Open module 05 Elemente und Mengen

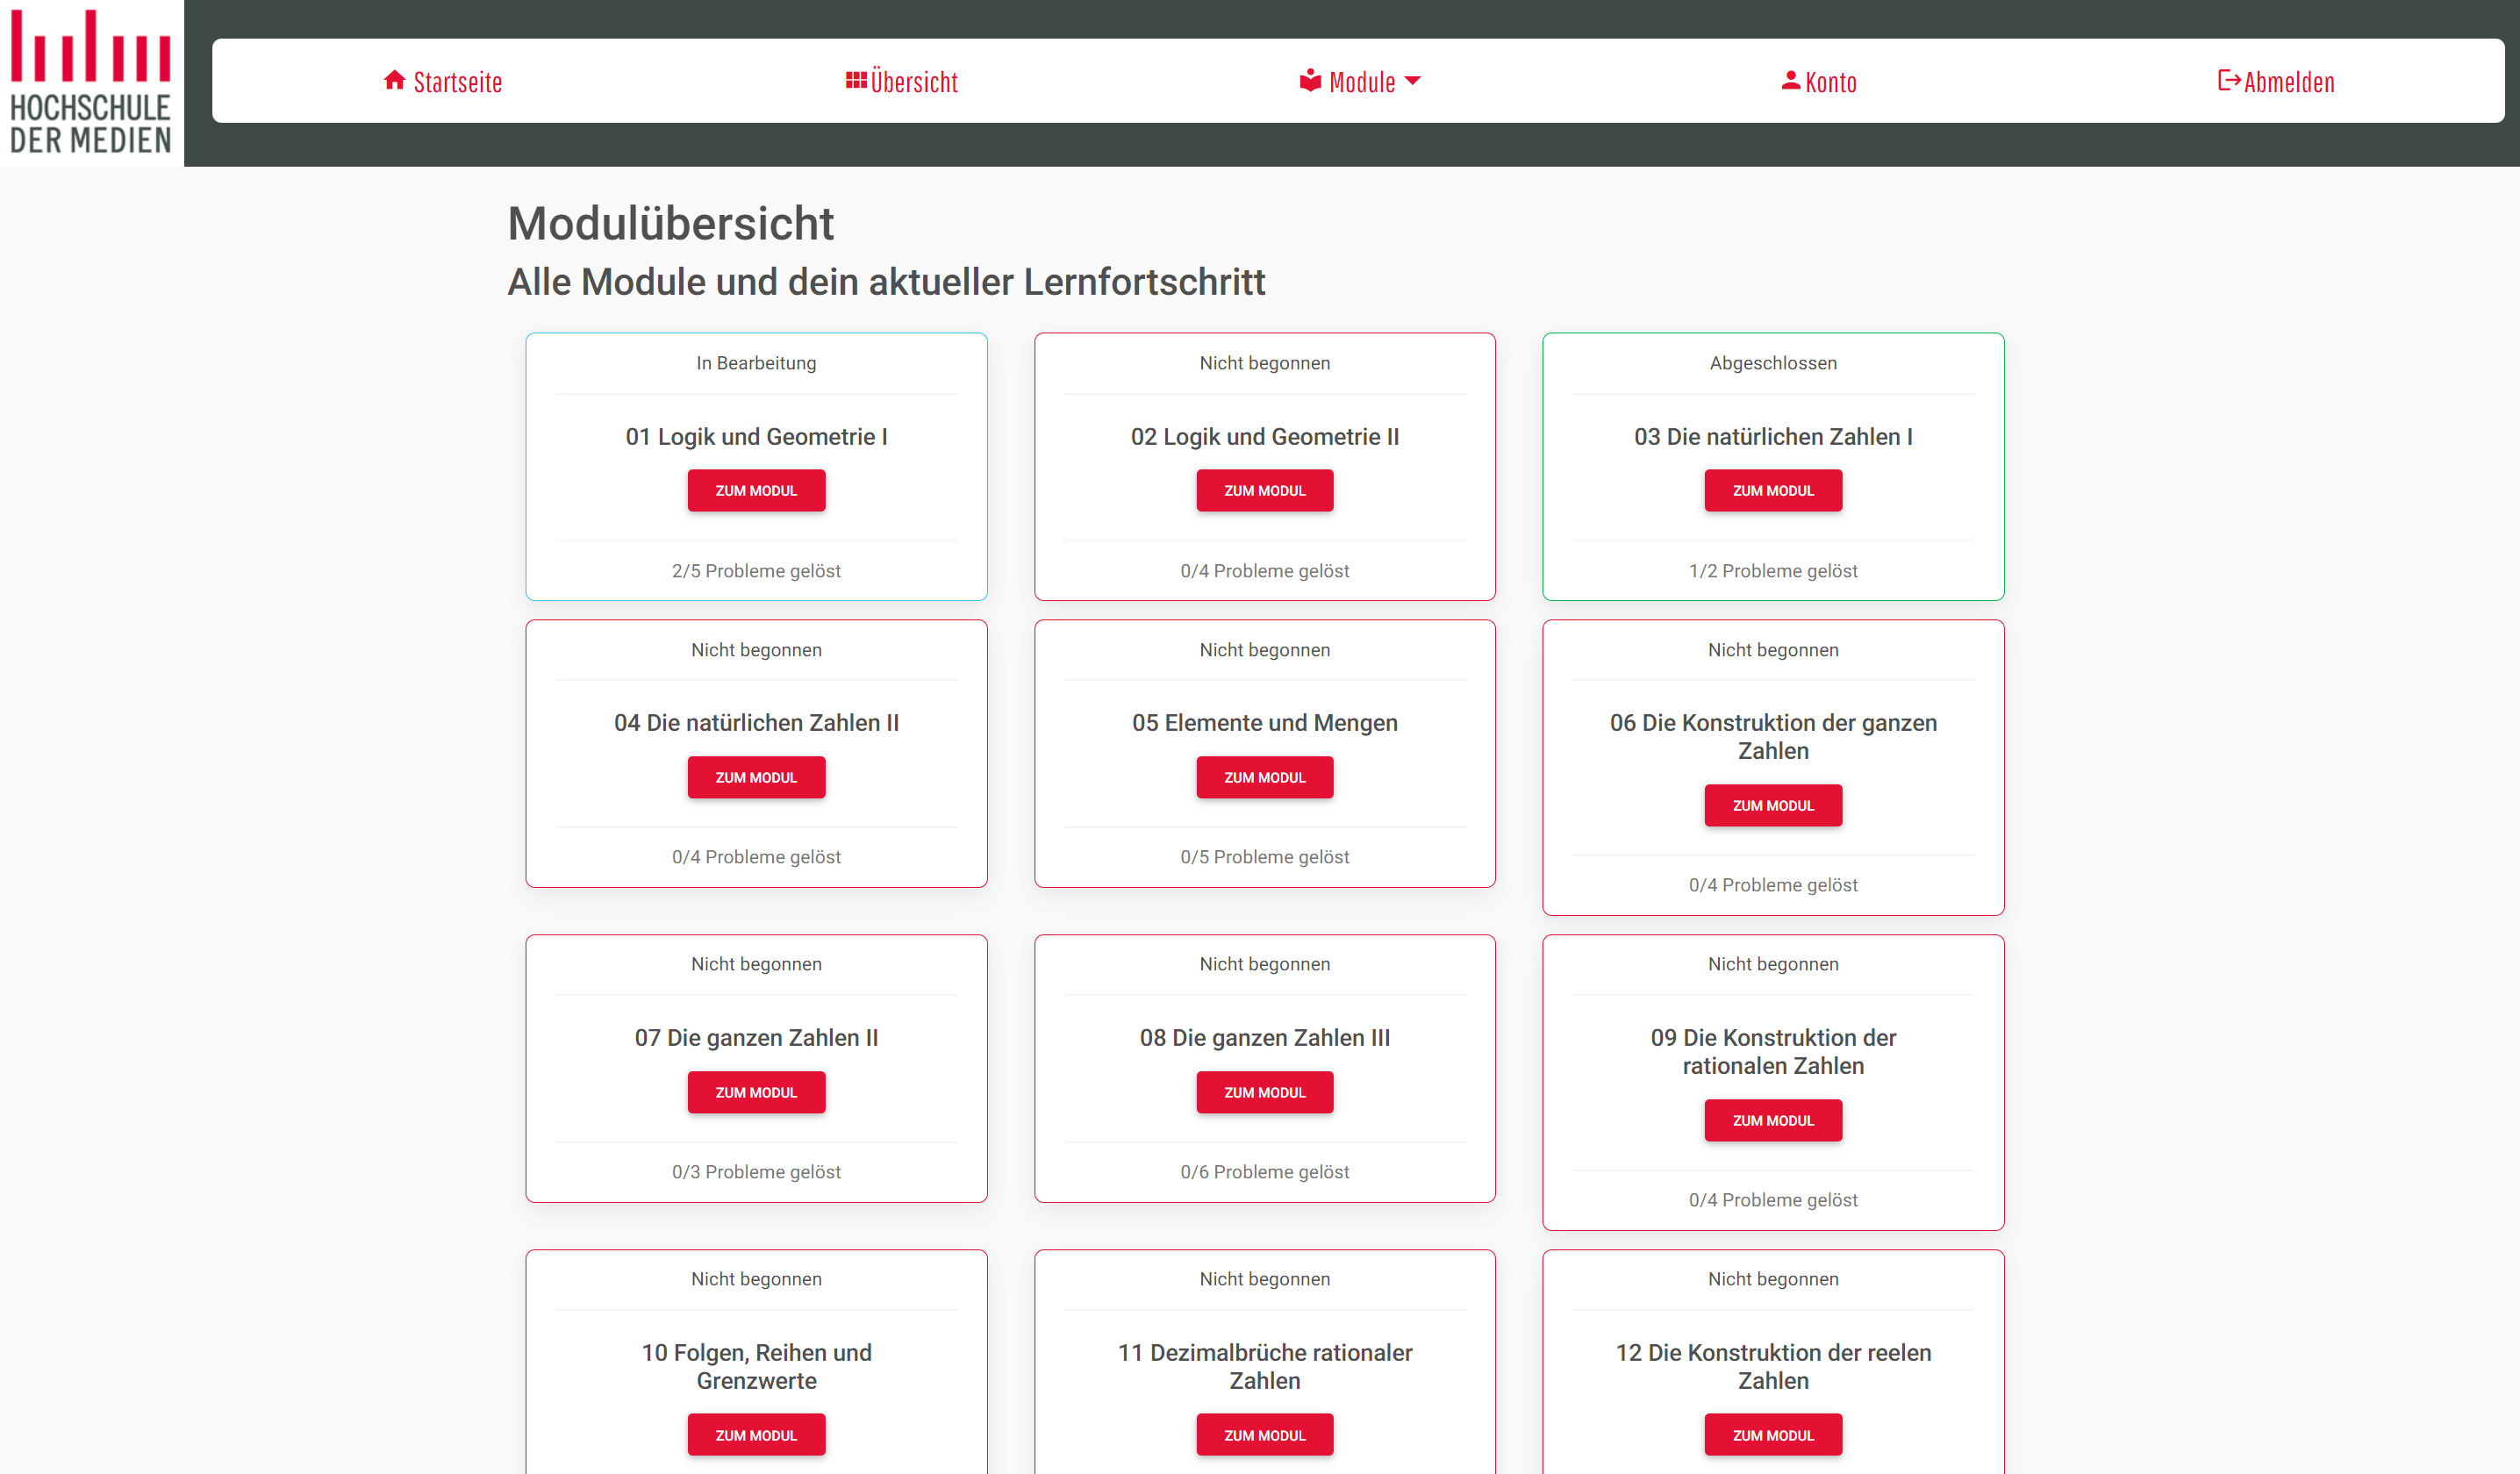pyautogui.click(x=1265, y=777)
